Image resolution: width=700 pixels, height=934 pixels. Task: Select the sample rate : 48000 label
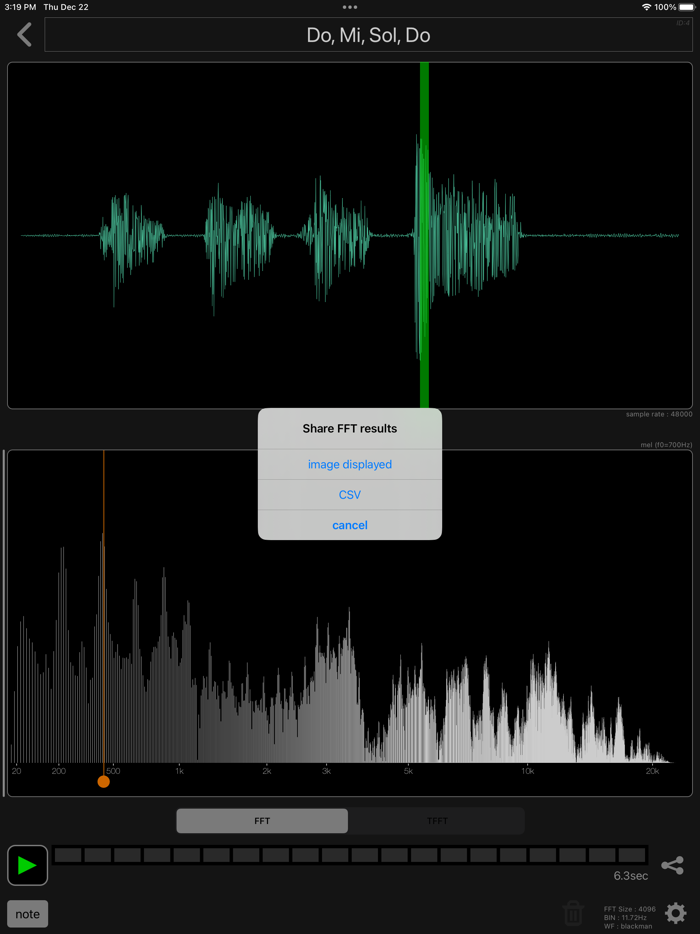point(659,414)
